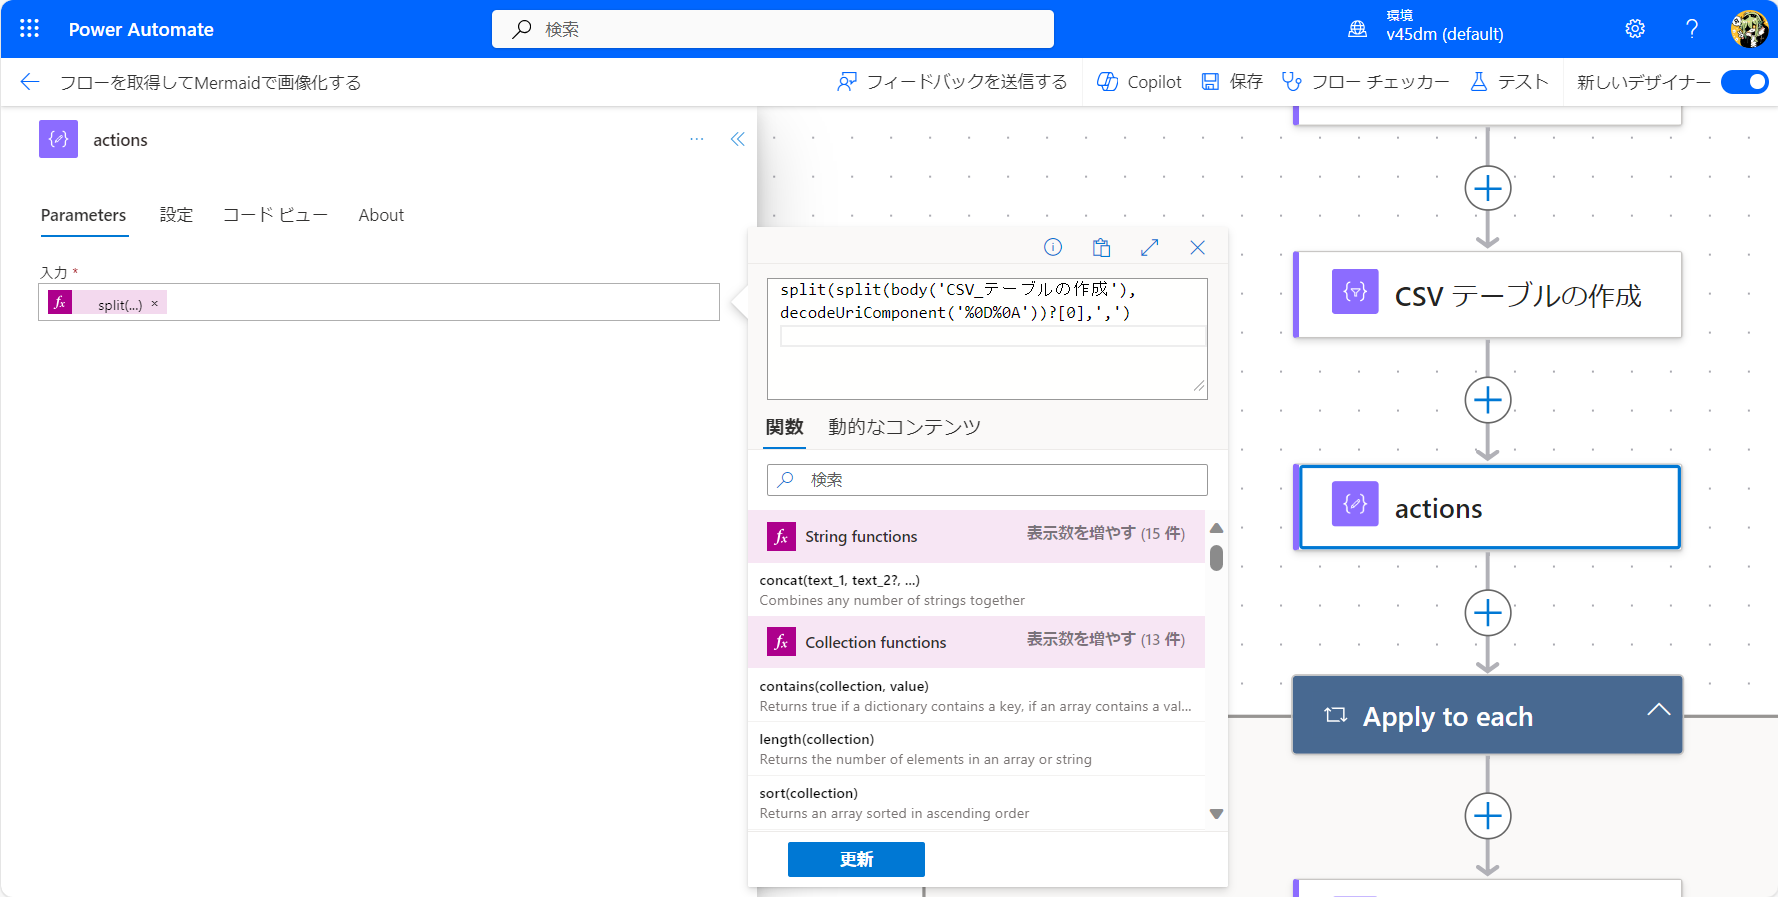
Task: Go back with the left arrow
Action: (x=30, y=82)
